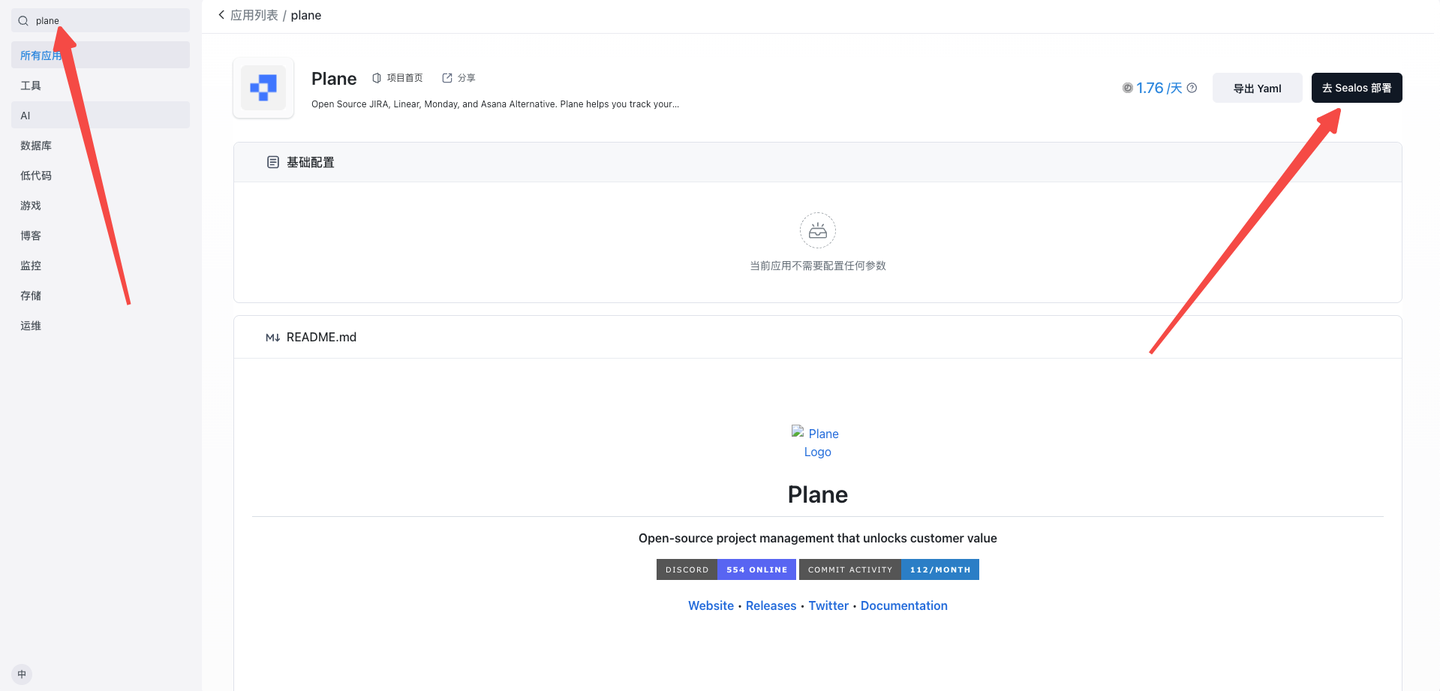
Task: Open the 监控 category in sidebar
Action: [x=31, y=266]
